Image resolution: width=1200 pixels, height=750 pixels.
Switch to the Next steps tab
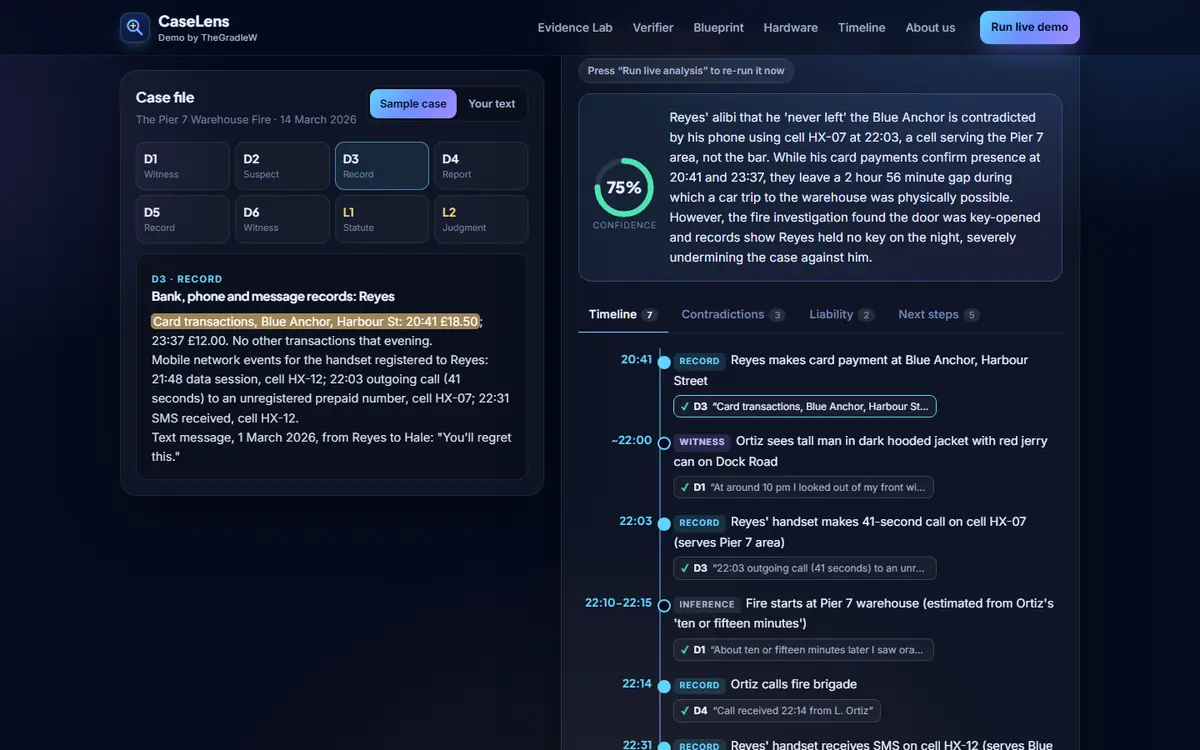tap(938, 315)
